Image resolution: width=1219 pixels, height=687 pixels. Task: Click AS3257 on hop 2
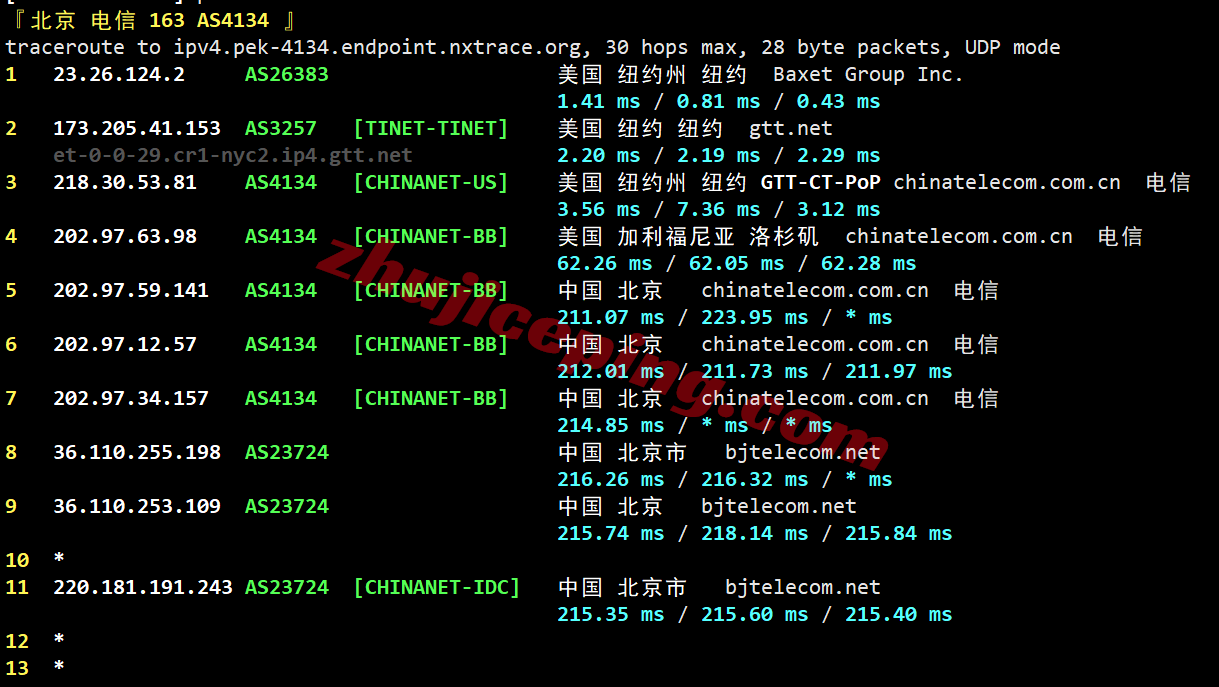click(281, 128)
